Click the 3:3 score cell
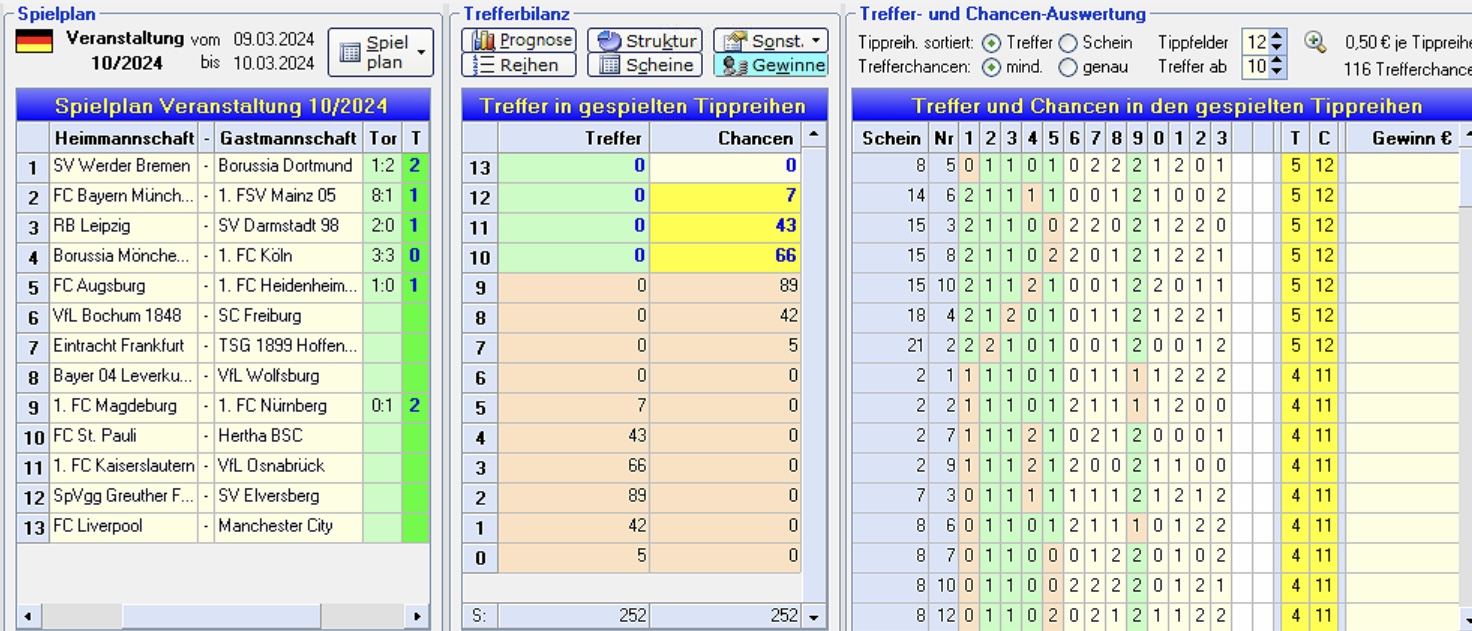This screenshot has width=1472, height=631. (382, 256)
